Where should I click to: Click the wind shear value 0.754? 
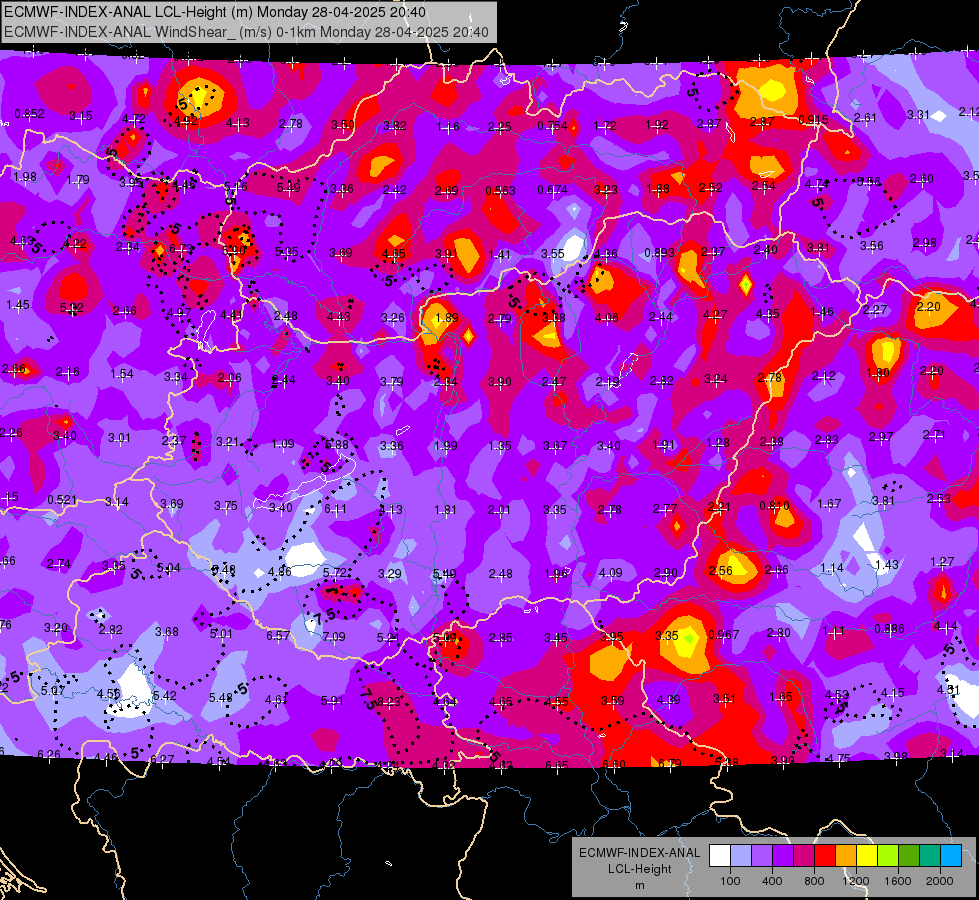tap(553, 126)
